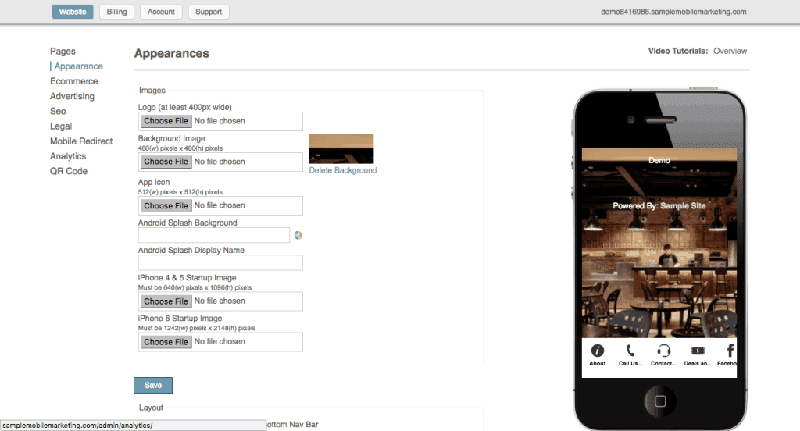Tap the Contact headset icon in preview
This screenshot has width=800, height=431.
click(663, 350)
